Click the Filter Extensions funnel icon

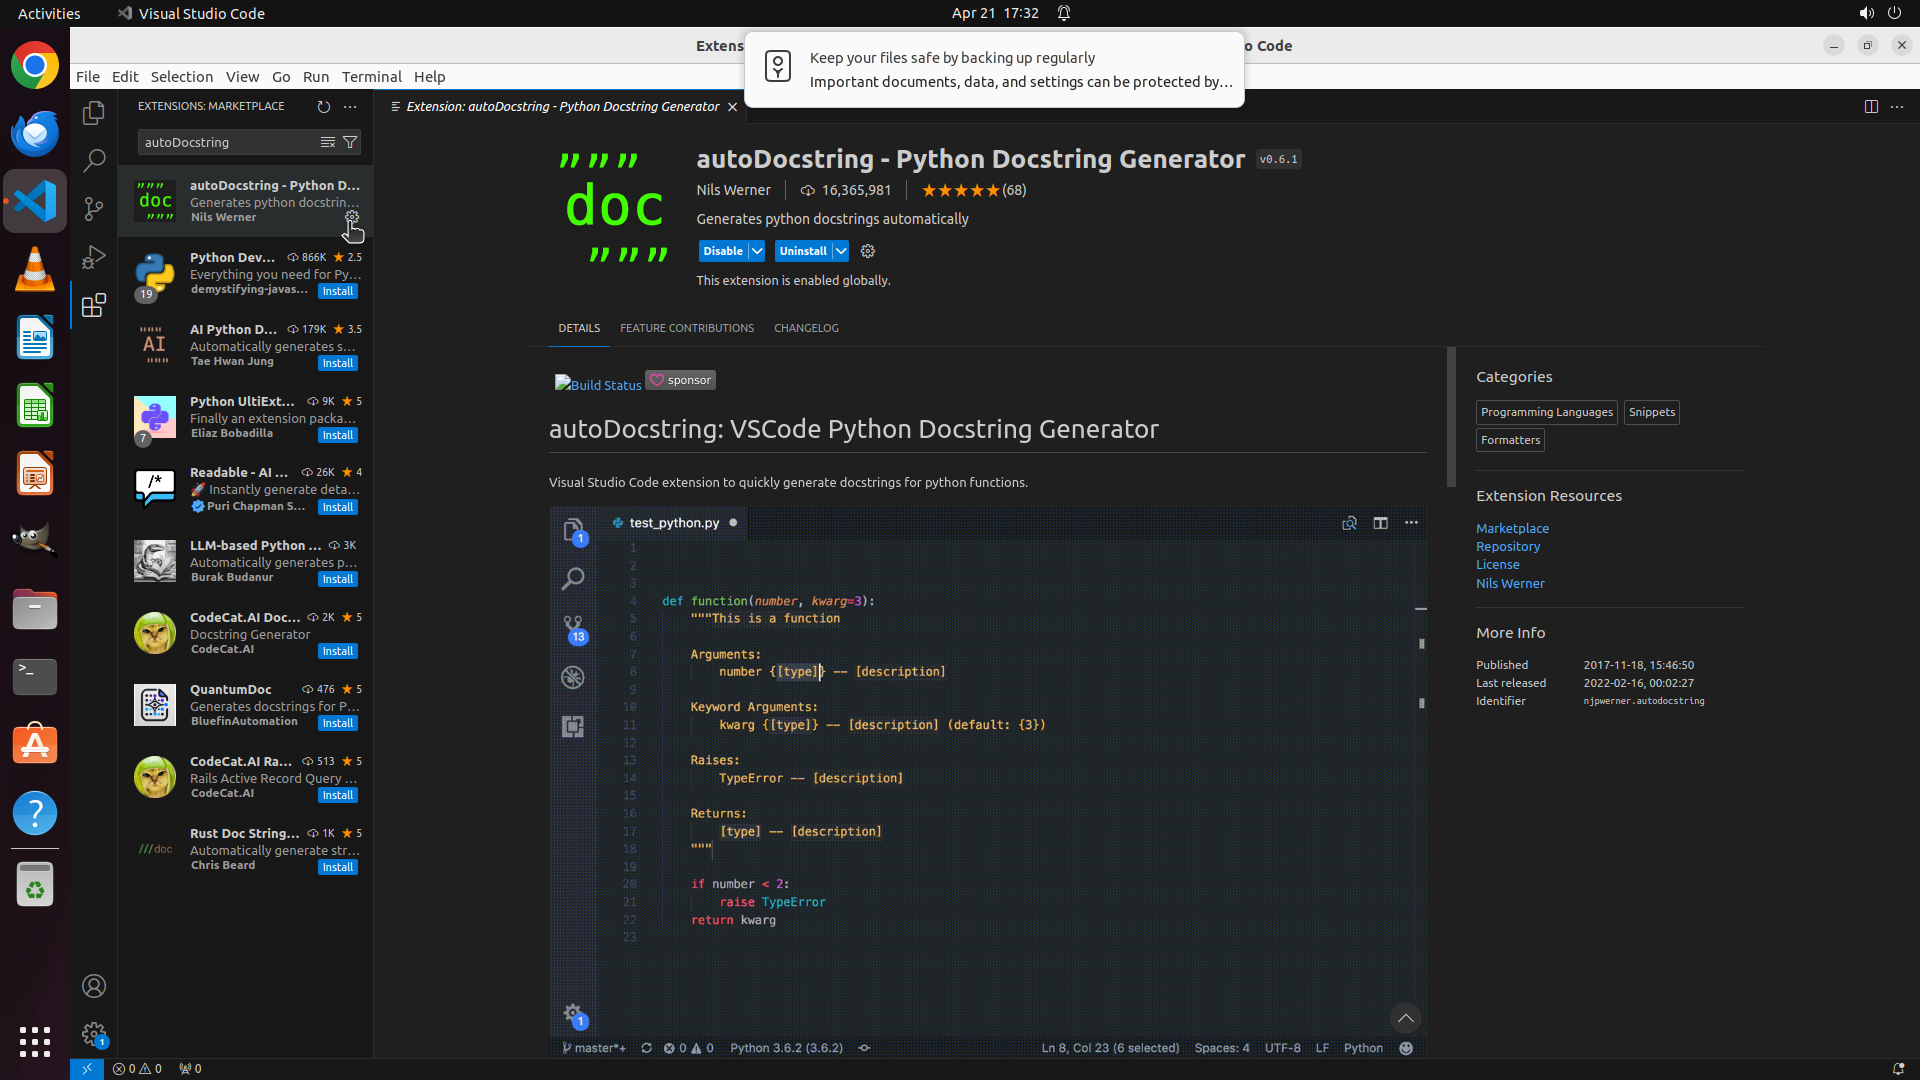coord(350,142)
